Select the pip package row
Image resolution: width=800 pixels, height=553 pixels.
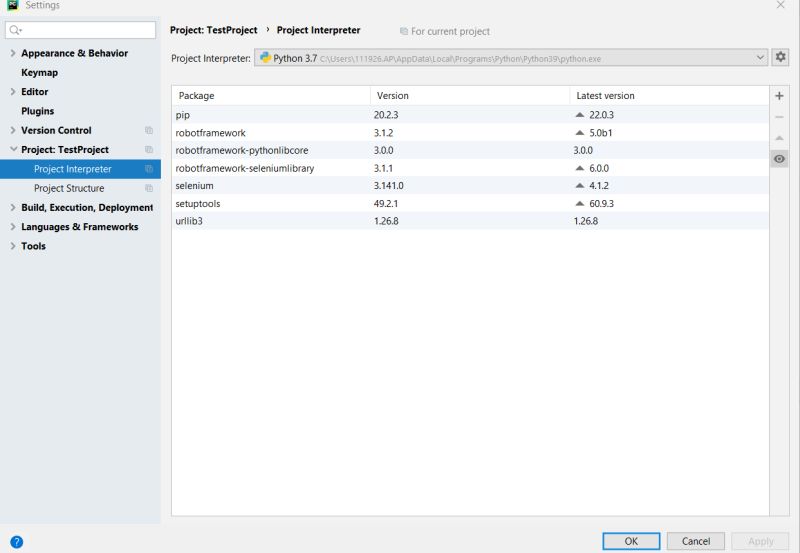470,115
